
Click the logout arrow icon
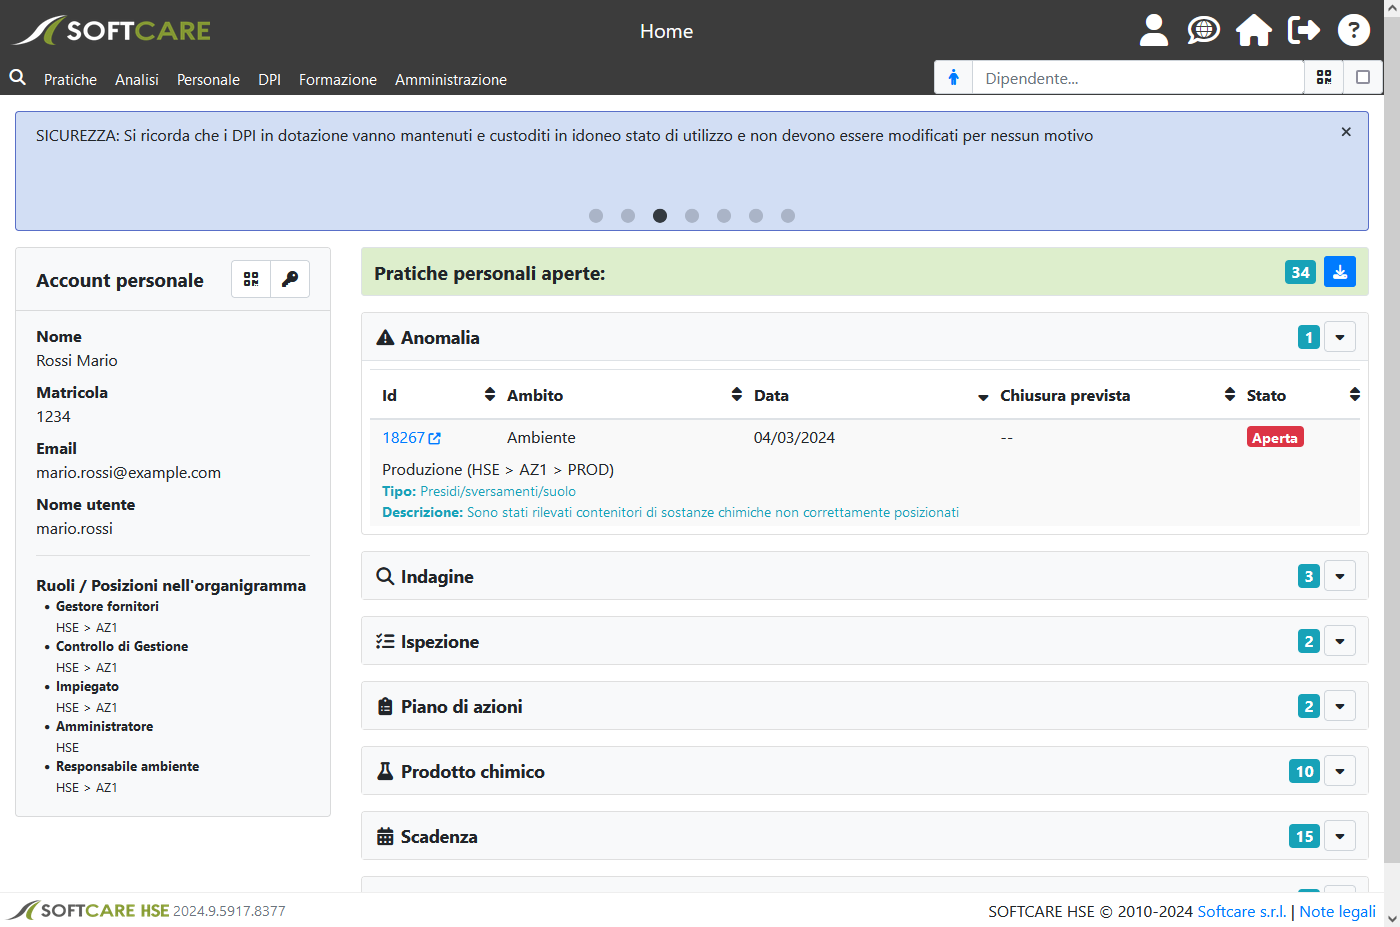tap(1303, 30)
